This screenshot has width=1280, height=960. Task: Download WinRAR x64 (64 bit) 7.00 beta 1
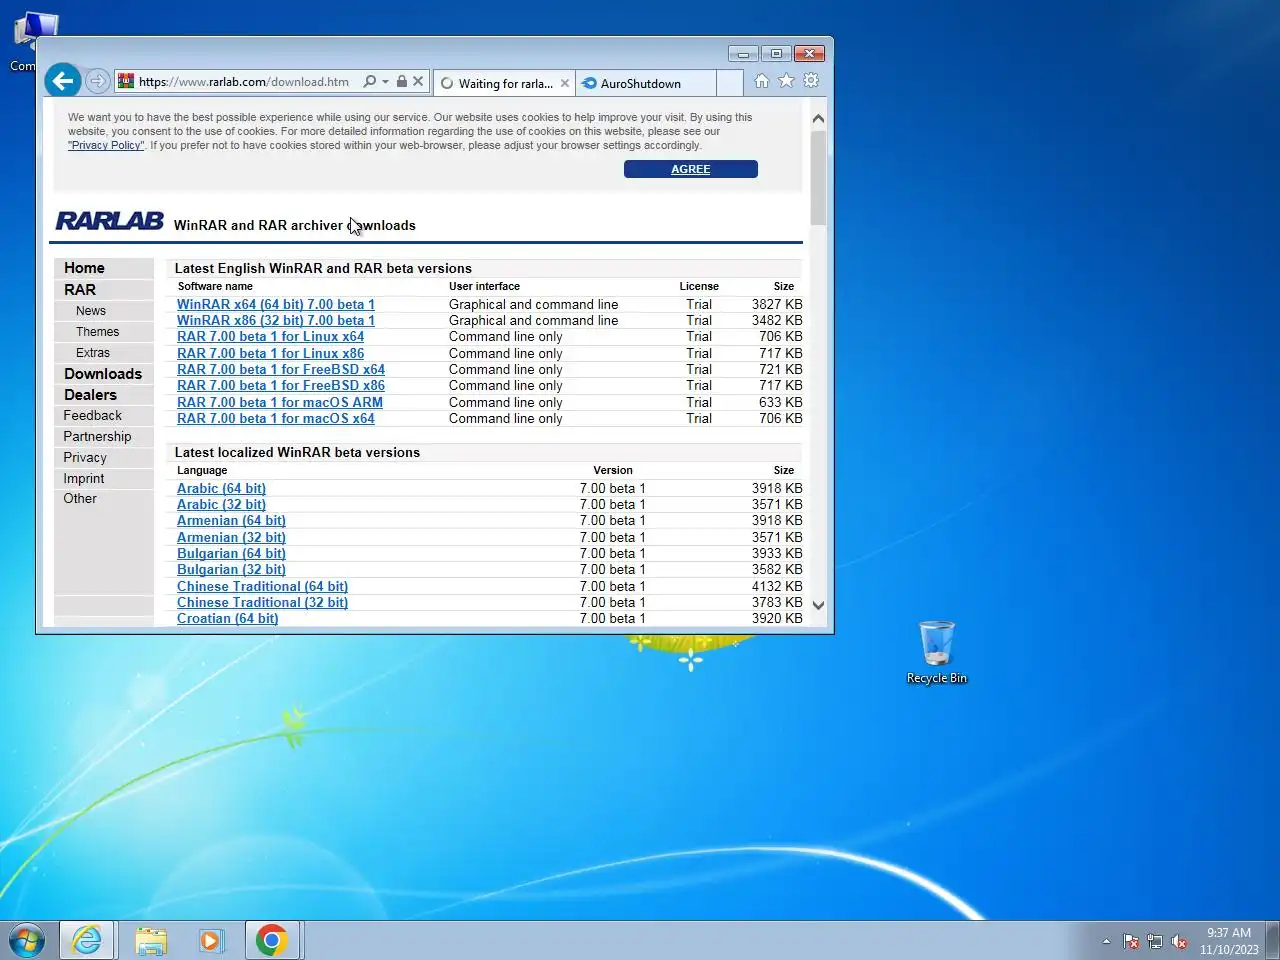tap(276, 304)
